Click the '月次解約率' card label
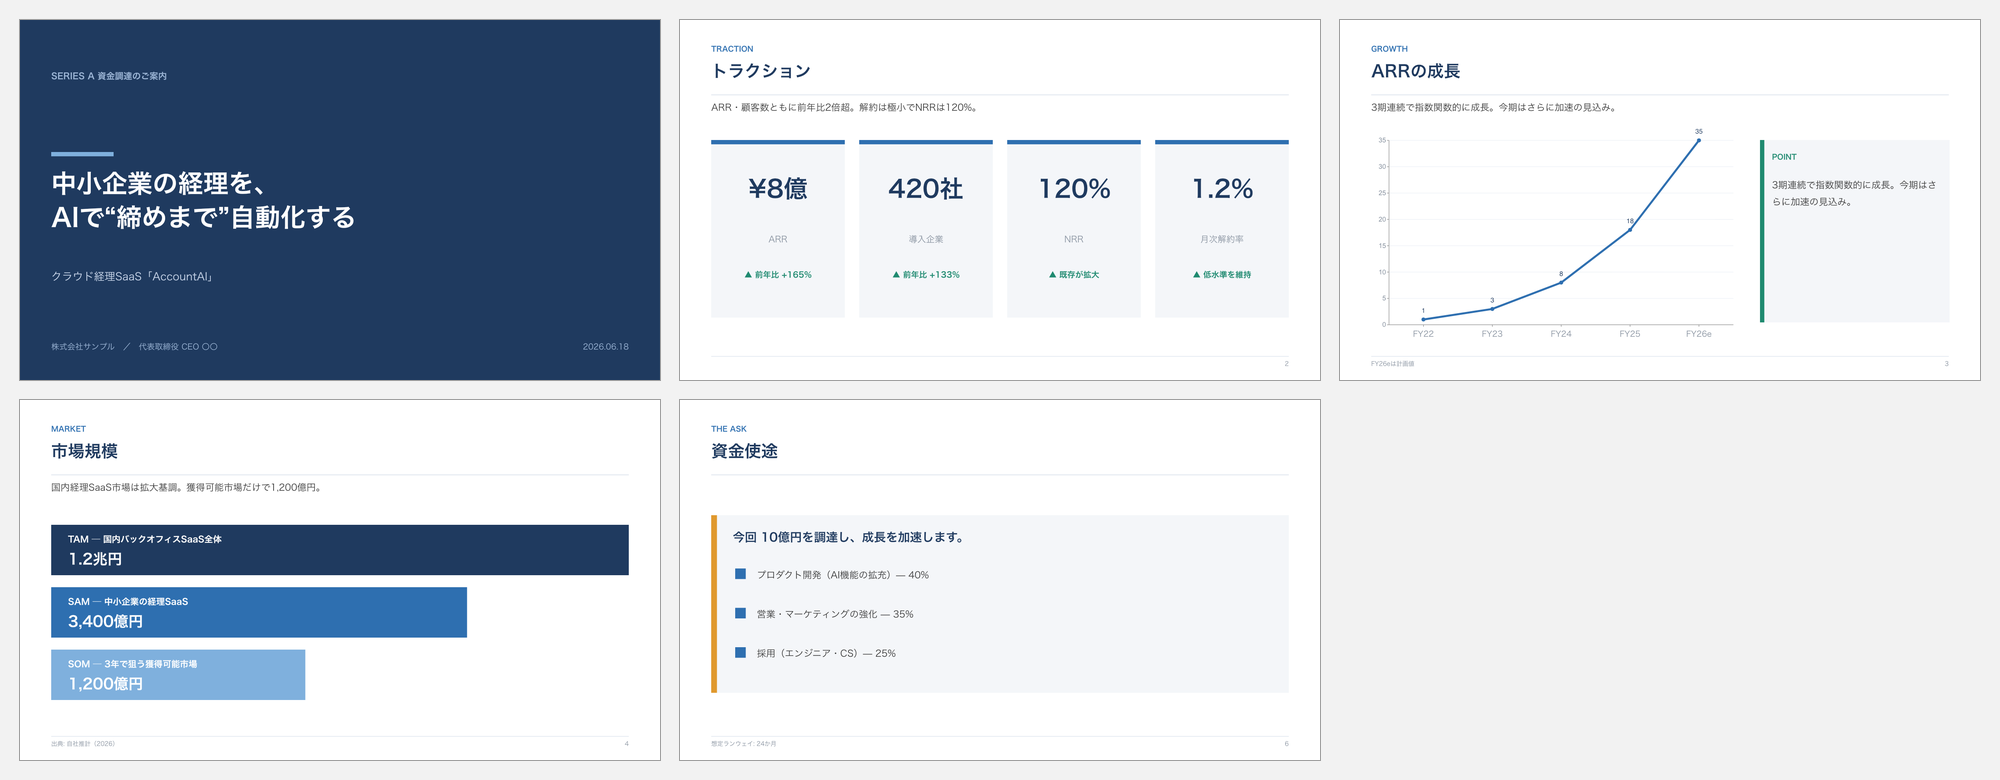This screenshot has height=780, width=2000. [1222, 240]
